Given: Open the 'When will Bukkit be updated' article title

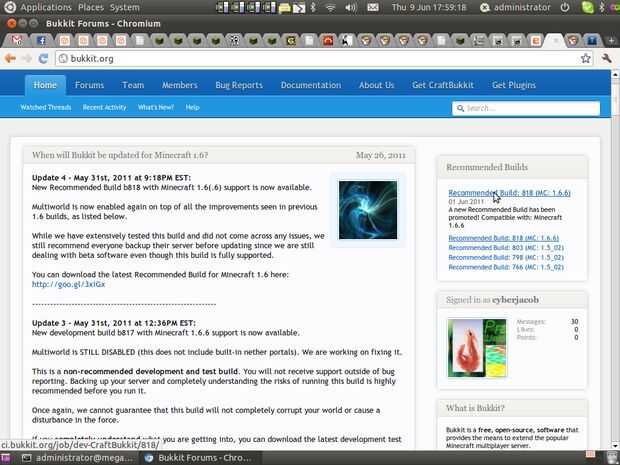Looking at the screenshot, I should 120,155.
